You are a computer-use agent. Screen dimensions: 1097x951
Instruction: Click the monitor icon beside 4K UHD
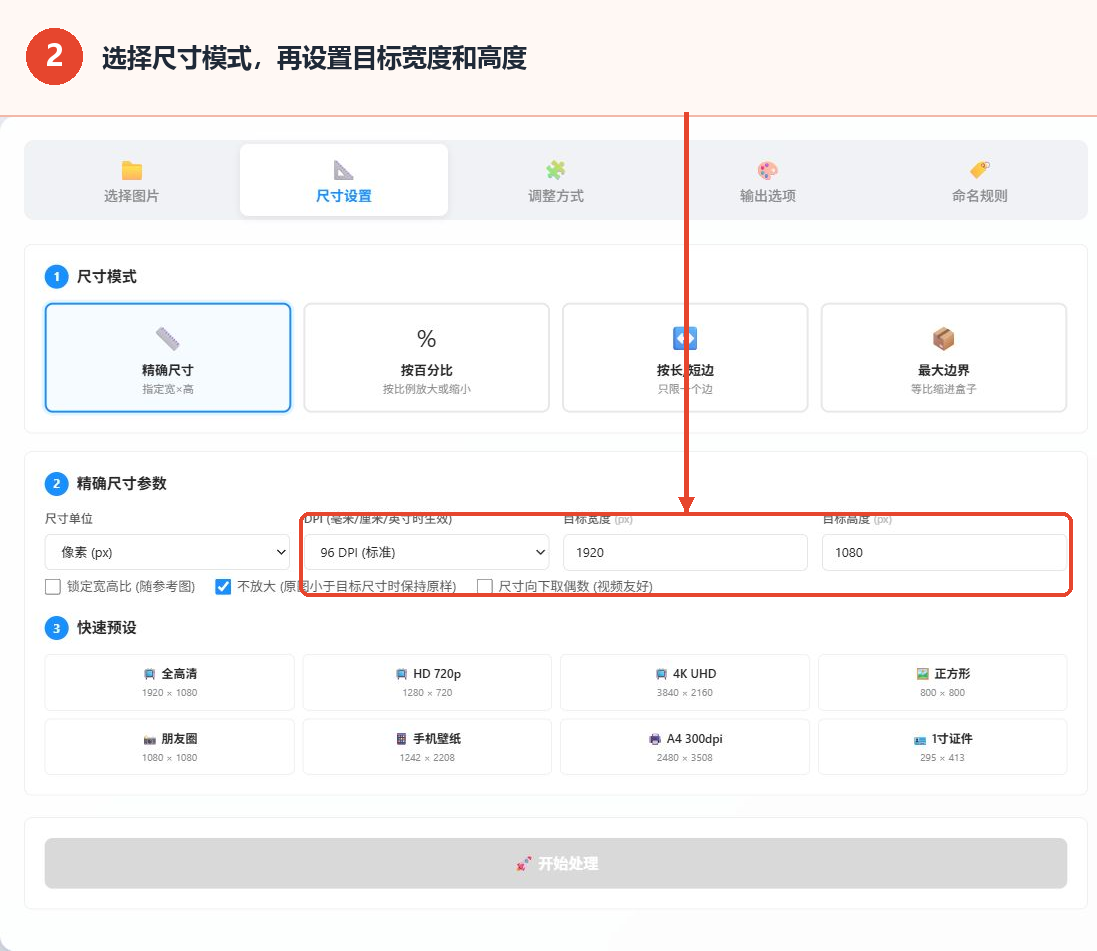tap(661, 674)
